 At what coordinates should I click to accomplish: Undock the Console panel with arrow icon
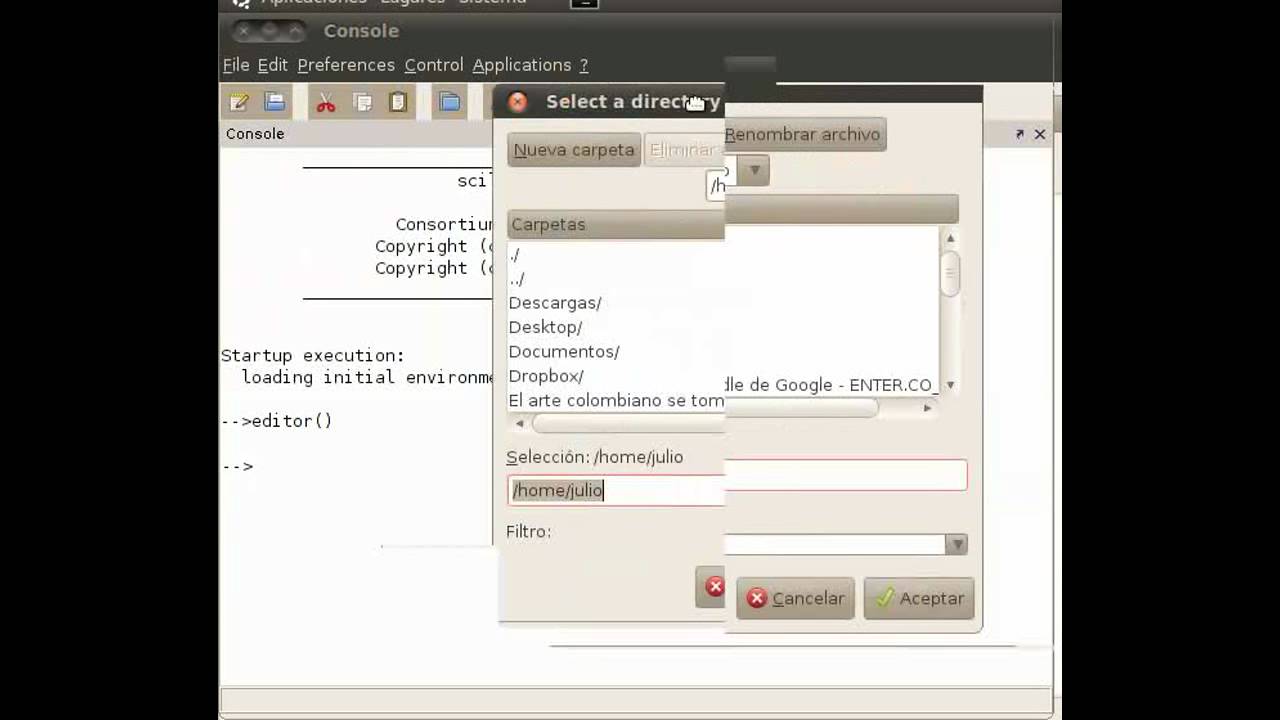(1020, 134)
